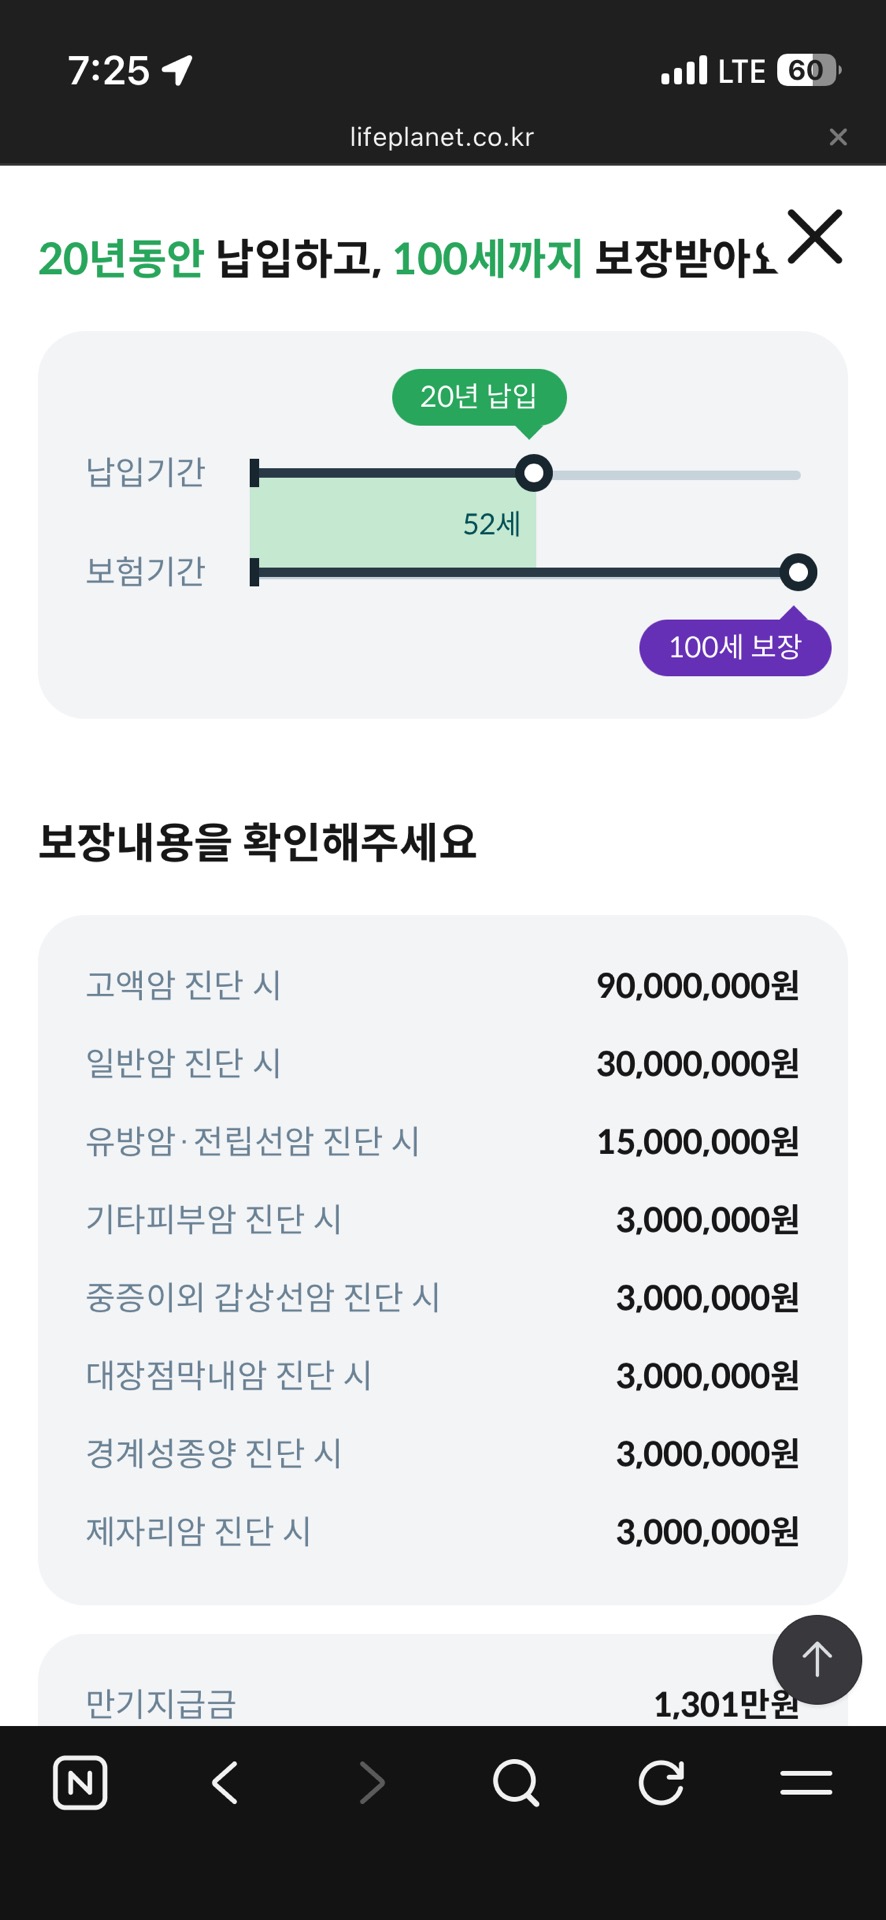Close the popup with large X
The width and height of the screenshot is (886, 1920).
815,237
